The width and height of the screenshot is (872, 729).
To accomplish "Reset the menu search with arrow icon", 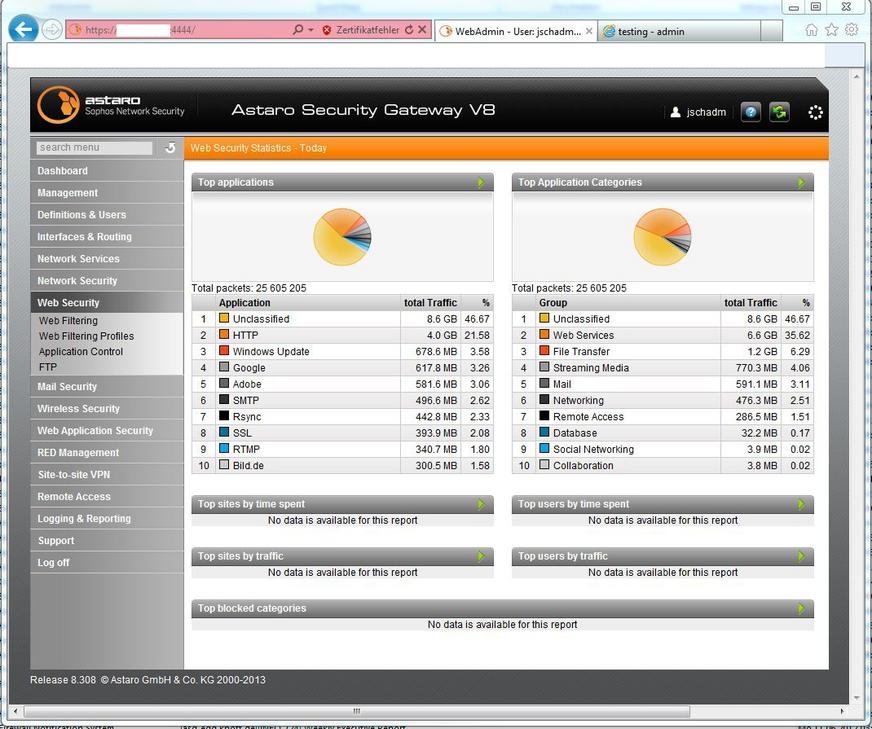I will tap(170, 147).
